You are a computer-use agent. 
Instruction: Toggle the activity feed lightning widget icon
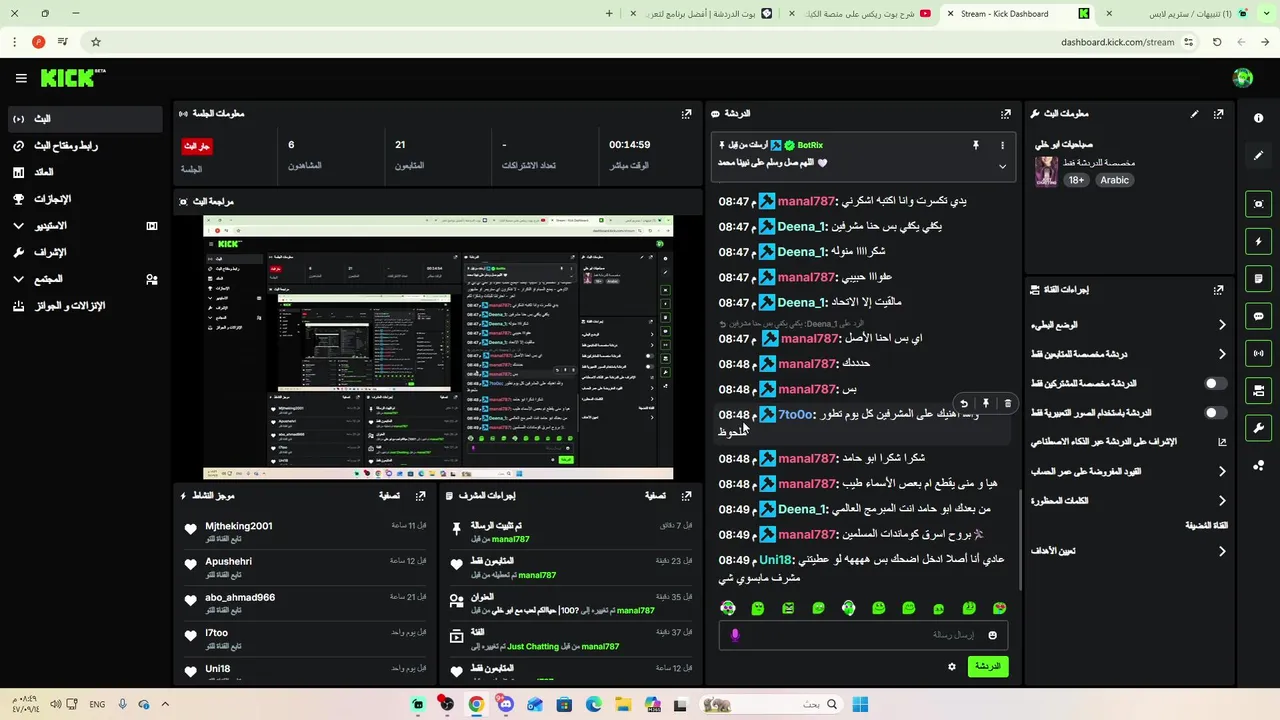coord(1258,241)
